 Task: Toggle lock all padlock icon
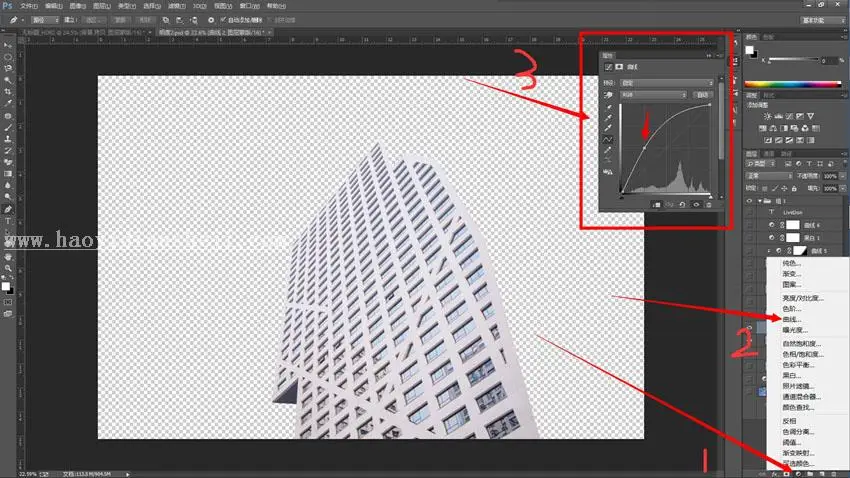pos(794,189)
